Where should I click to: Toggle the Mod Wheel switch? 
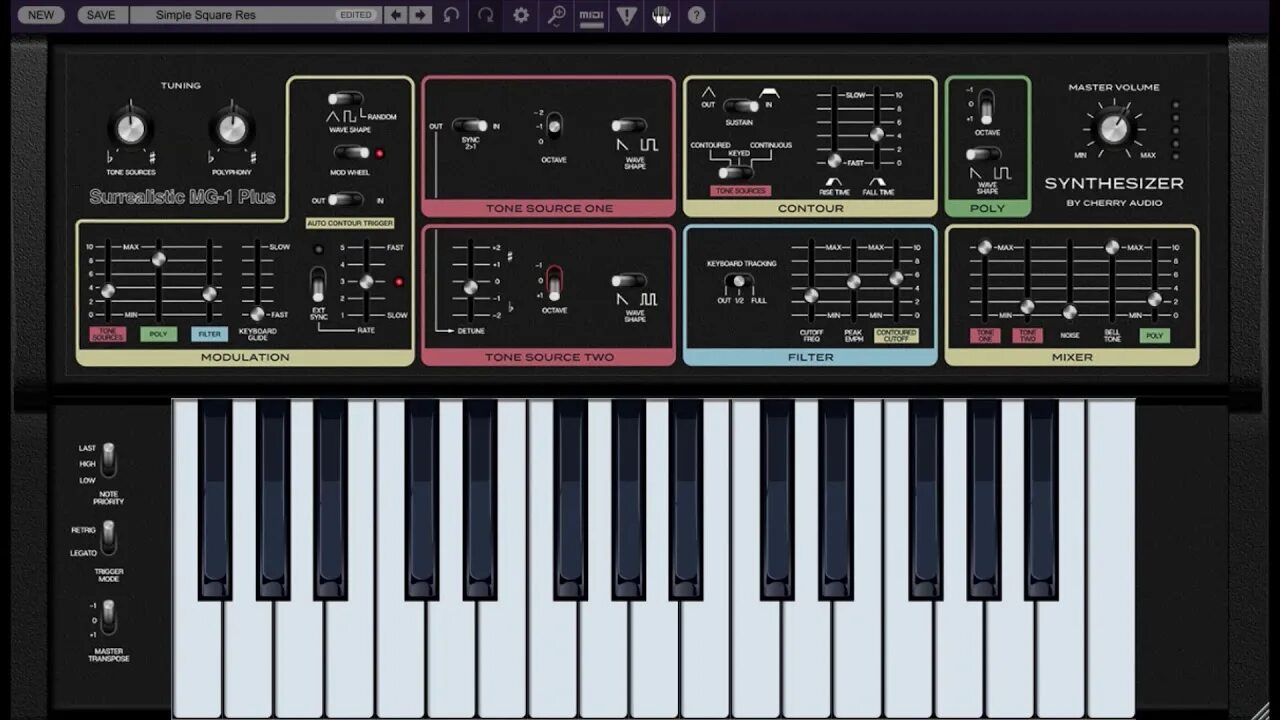[x=351, y=153]
